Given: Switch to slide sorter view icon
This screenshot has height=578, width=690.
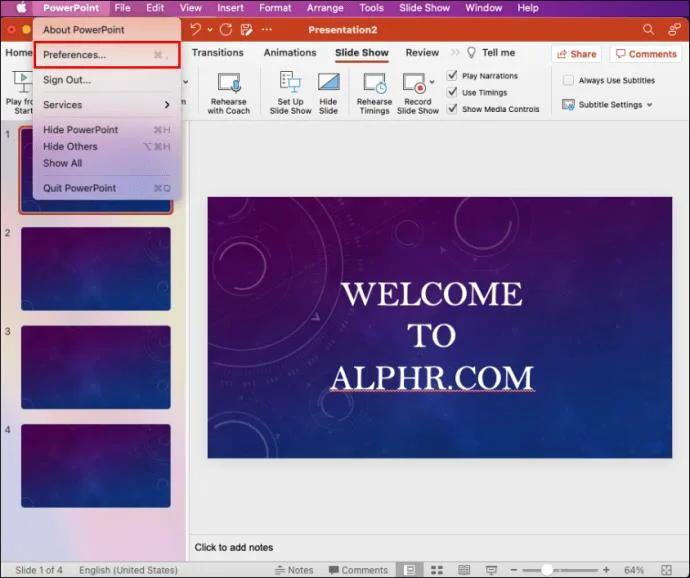Looking at the screenshot, I should [437, 570].
